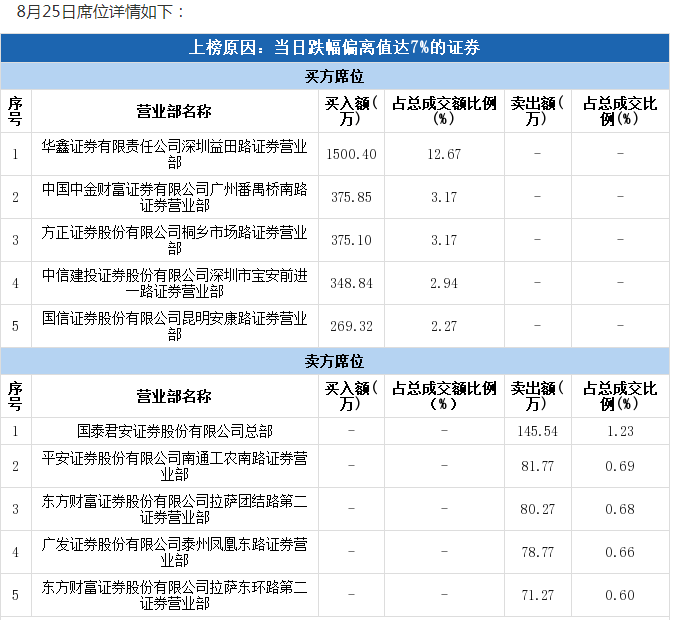Click the sell percentage 0.69
Image resolution: width=674 pixels, height=620 pixels.
[x=620, y=466]
